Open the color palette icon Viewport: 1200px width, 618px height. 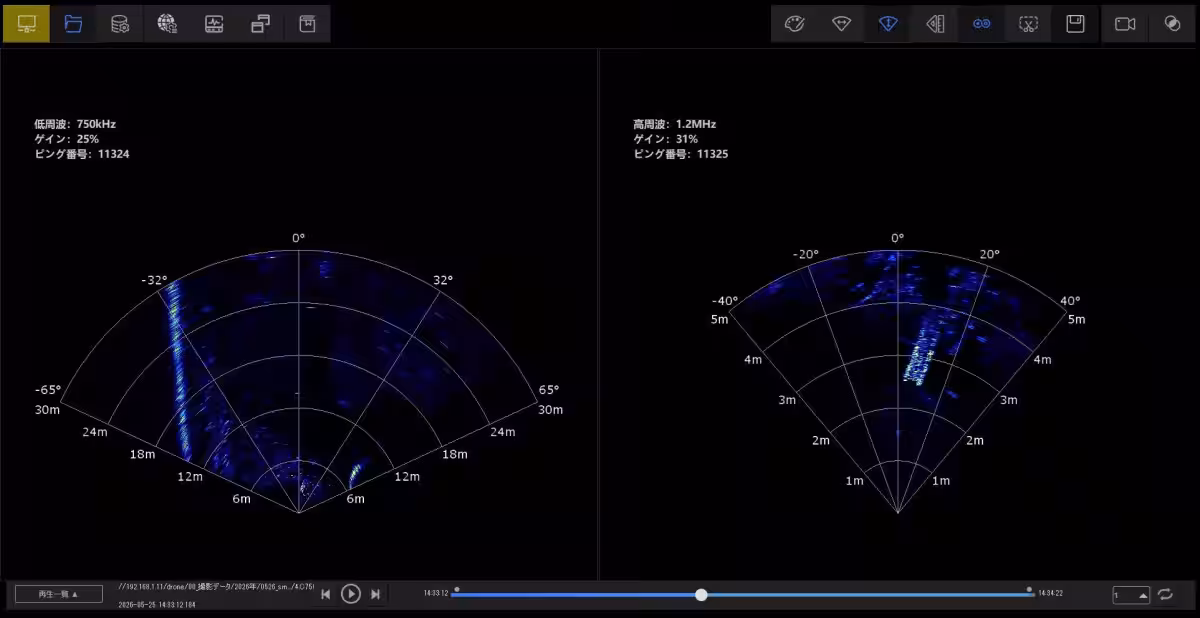click(794, 24)
